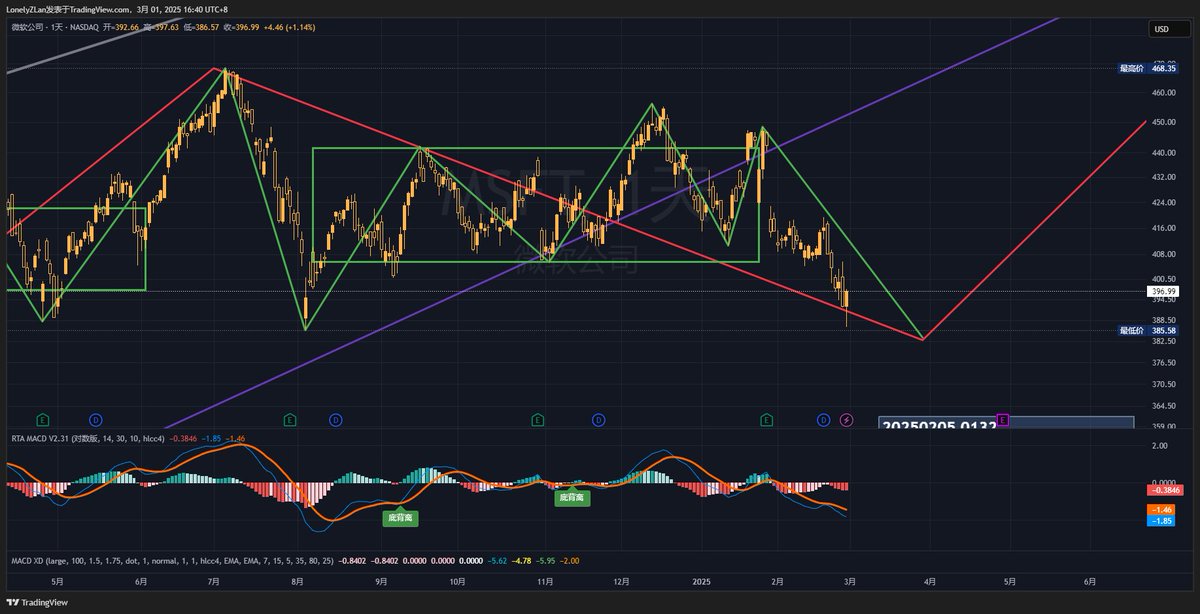Click the 最低价 385.58 price label

(1148, 330)
